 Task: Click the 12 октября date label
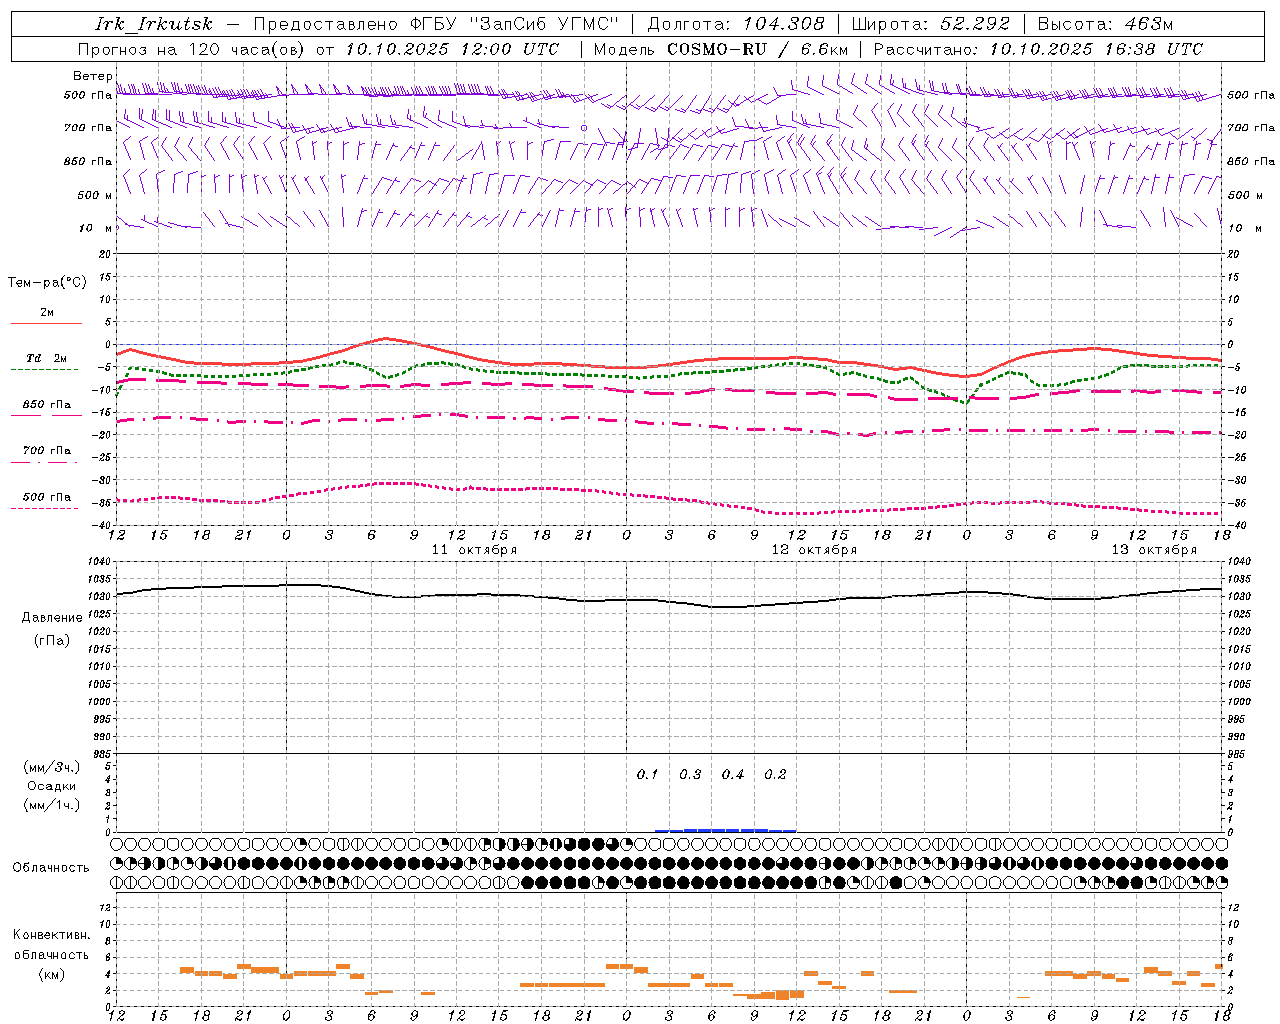click(814, 550)
